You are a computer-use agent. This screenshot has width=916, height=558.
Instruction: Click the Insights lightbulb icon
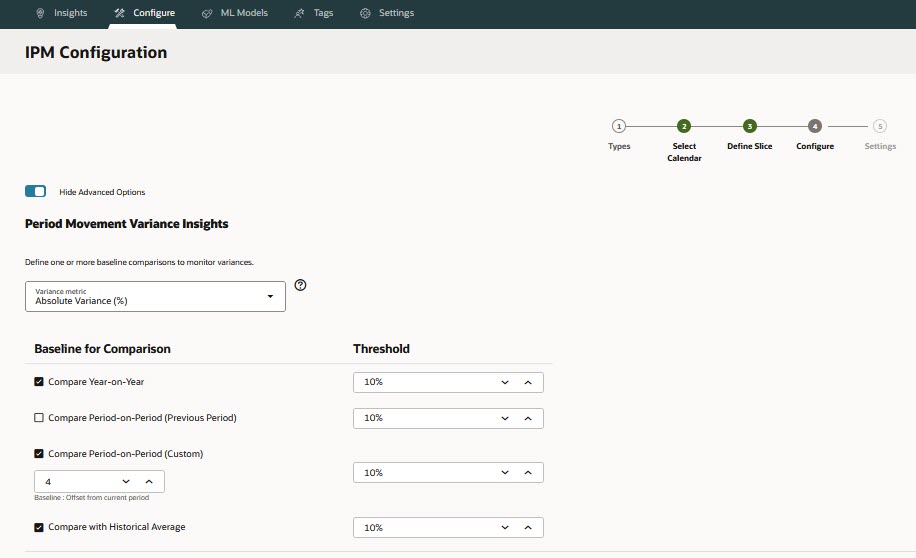[40, 13]
